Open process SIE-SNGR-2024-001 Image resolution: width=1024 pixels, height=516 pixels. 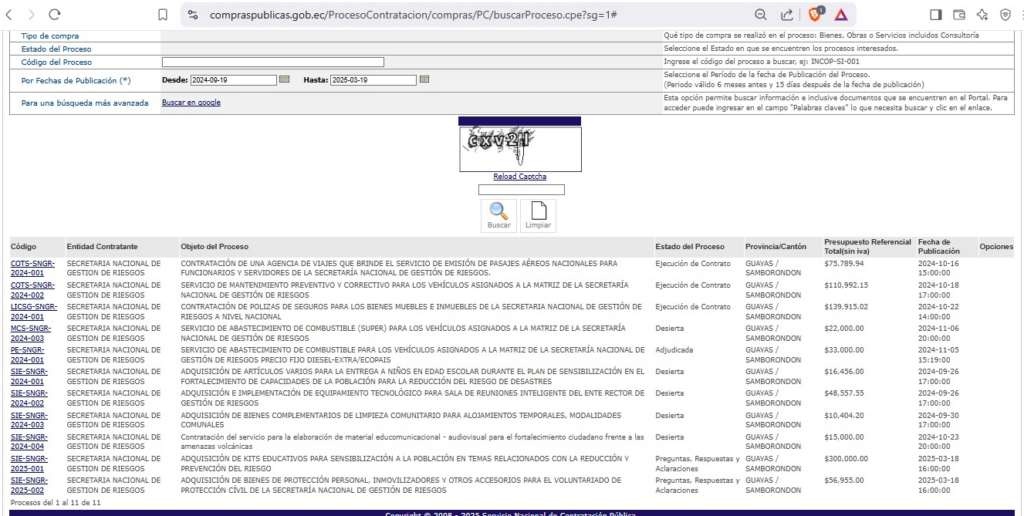pyautogui.click(x=29, y=376)
